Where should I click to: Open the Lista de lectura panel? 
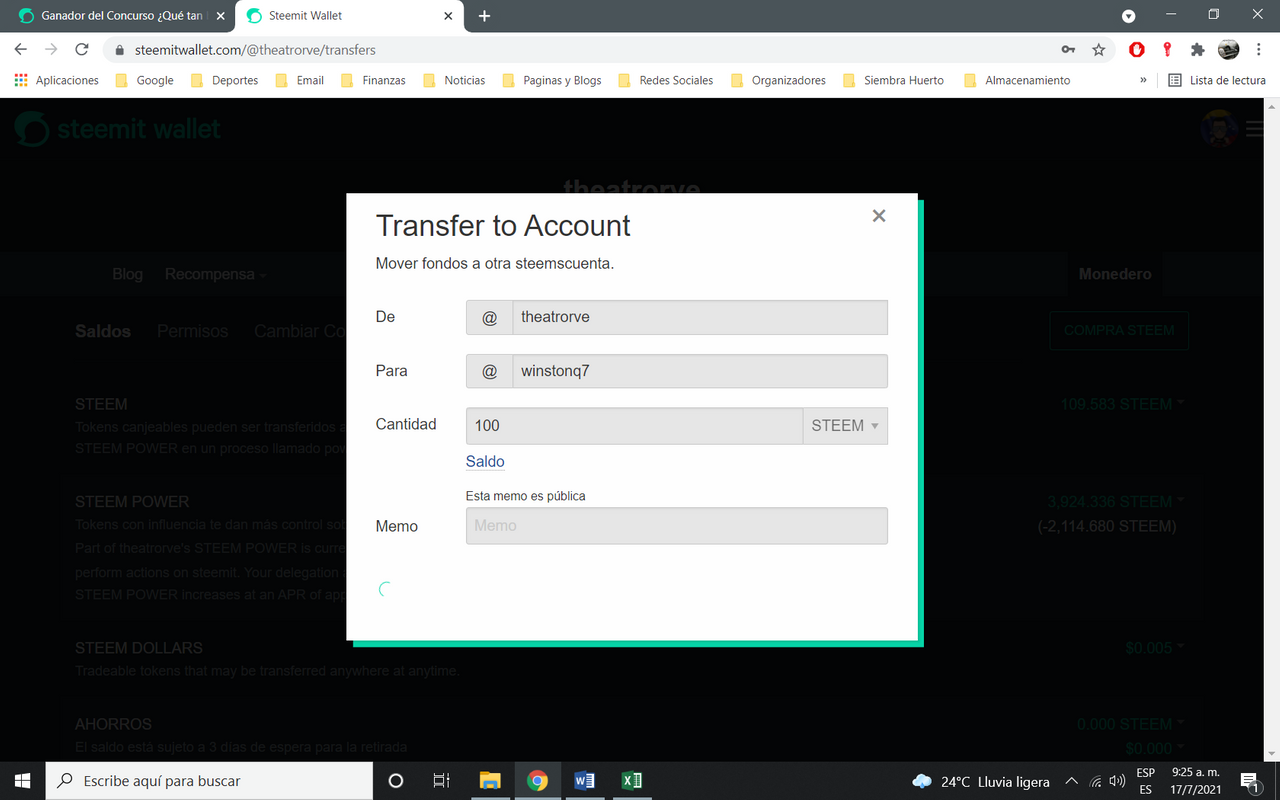1217,80
